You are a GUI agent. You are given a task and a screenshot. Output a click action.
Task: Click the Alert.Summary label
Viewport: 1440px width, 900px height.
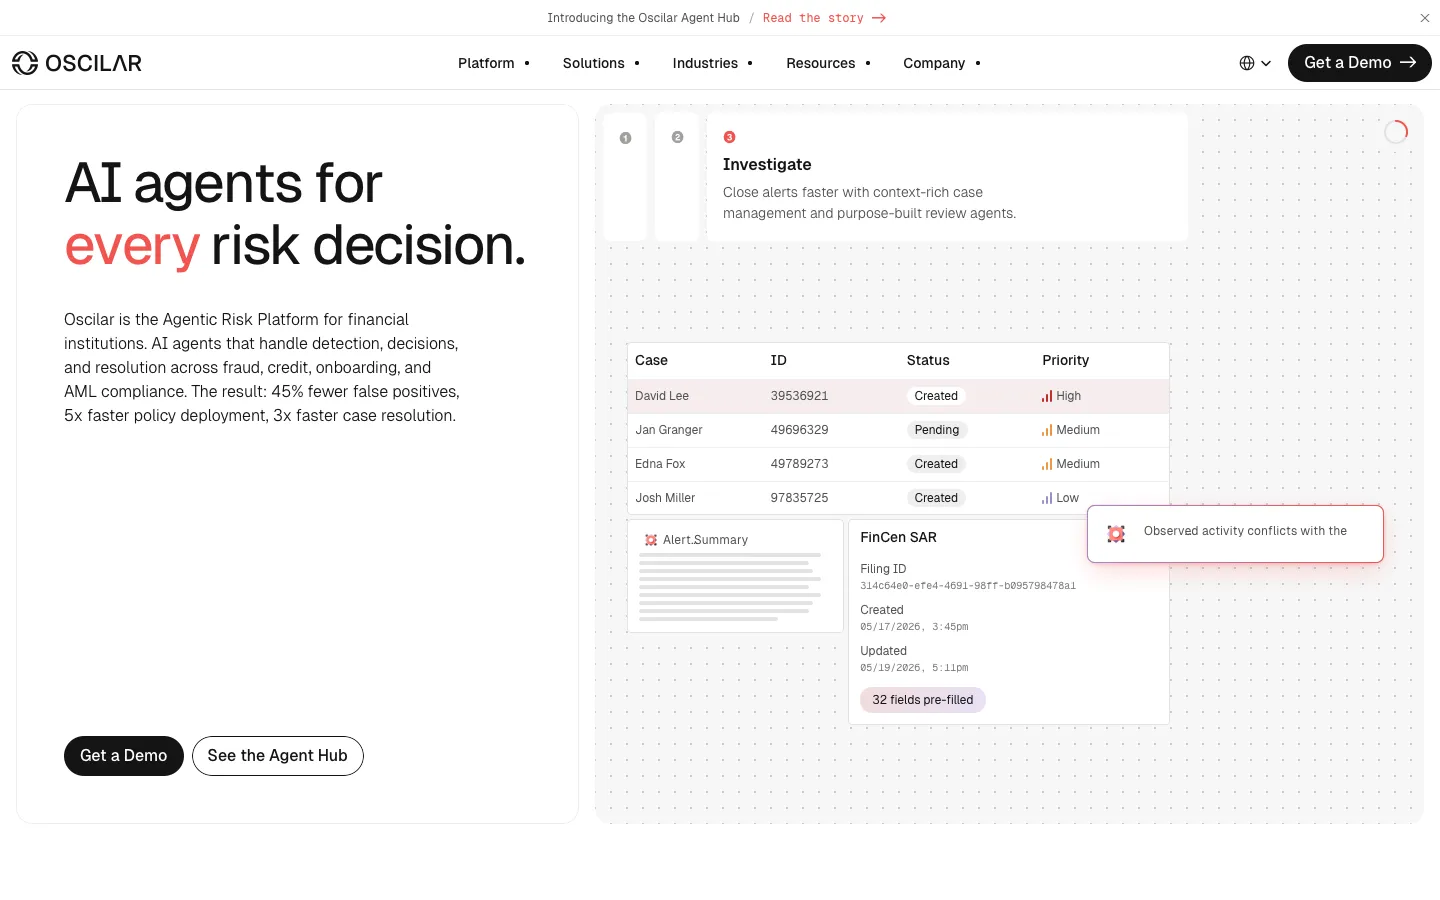(705, 540)
